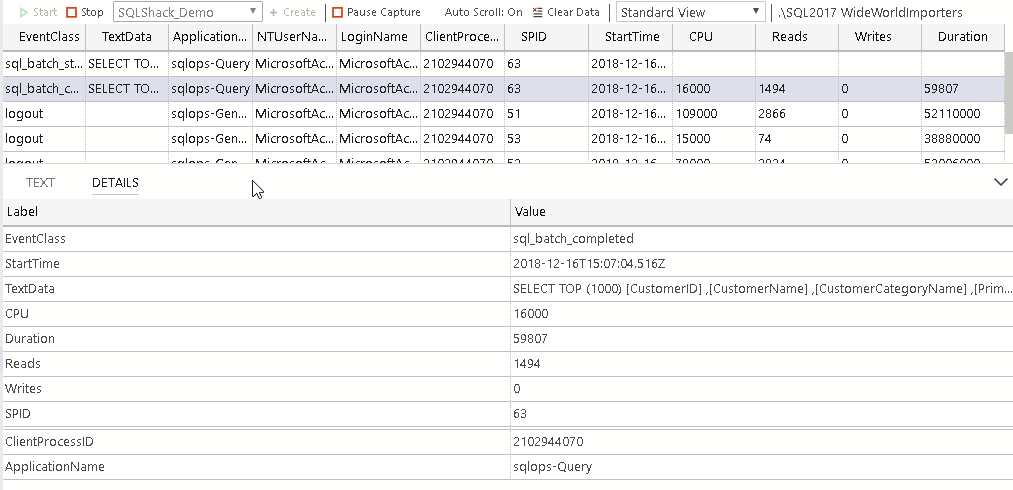Click the StartTime column header
This screenshot has height=490, width=1013.
tap(632, 37)
